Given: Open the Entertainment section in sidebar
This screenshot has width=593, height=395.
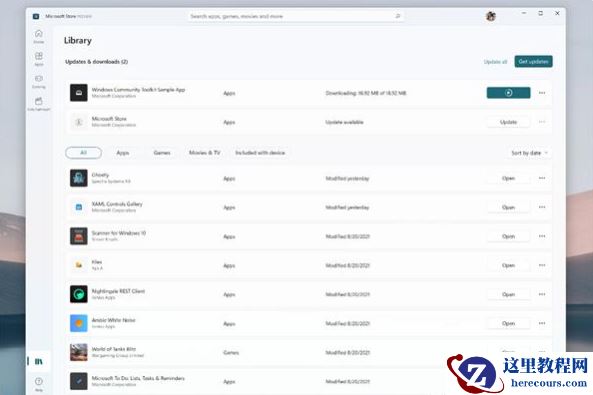Looking at the screenshot, I should tap(39, 104).
